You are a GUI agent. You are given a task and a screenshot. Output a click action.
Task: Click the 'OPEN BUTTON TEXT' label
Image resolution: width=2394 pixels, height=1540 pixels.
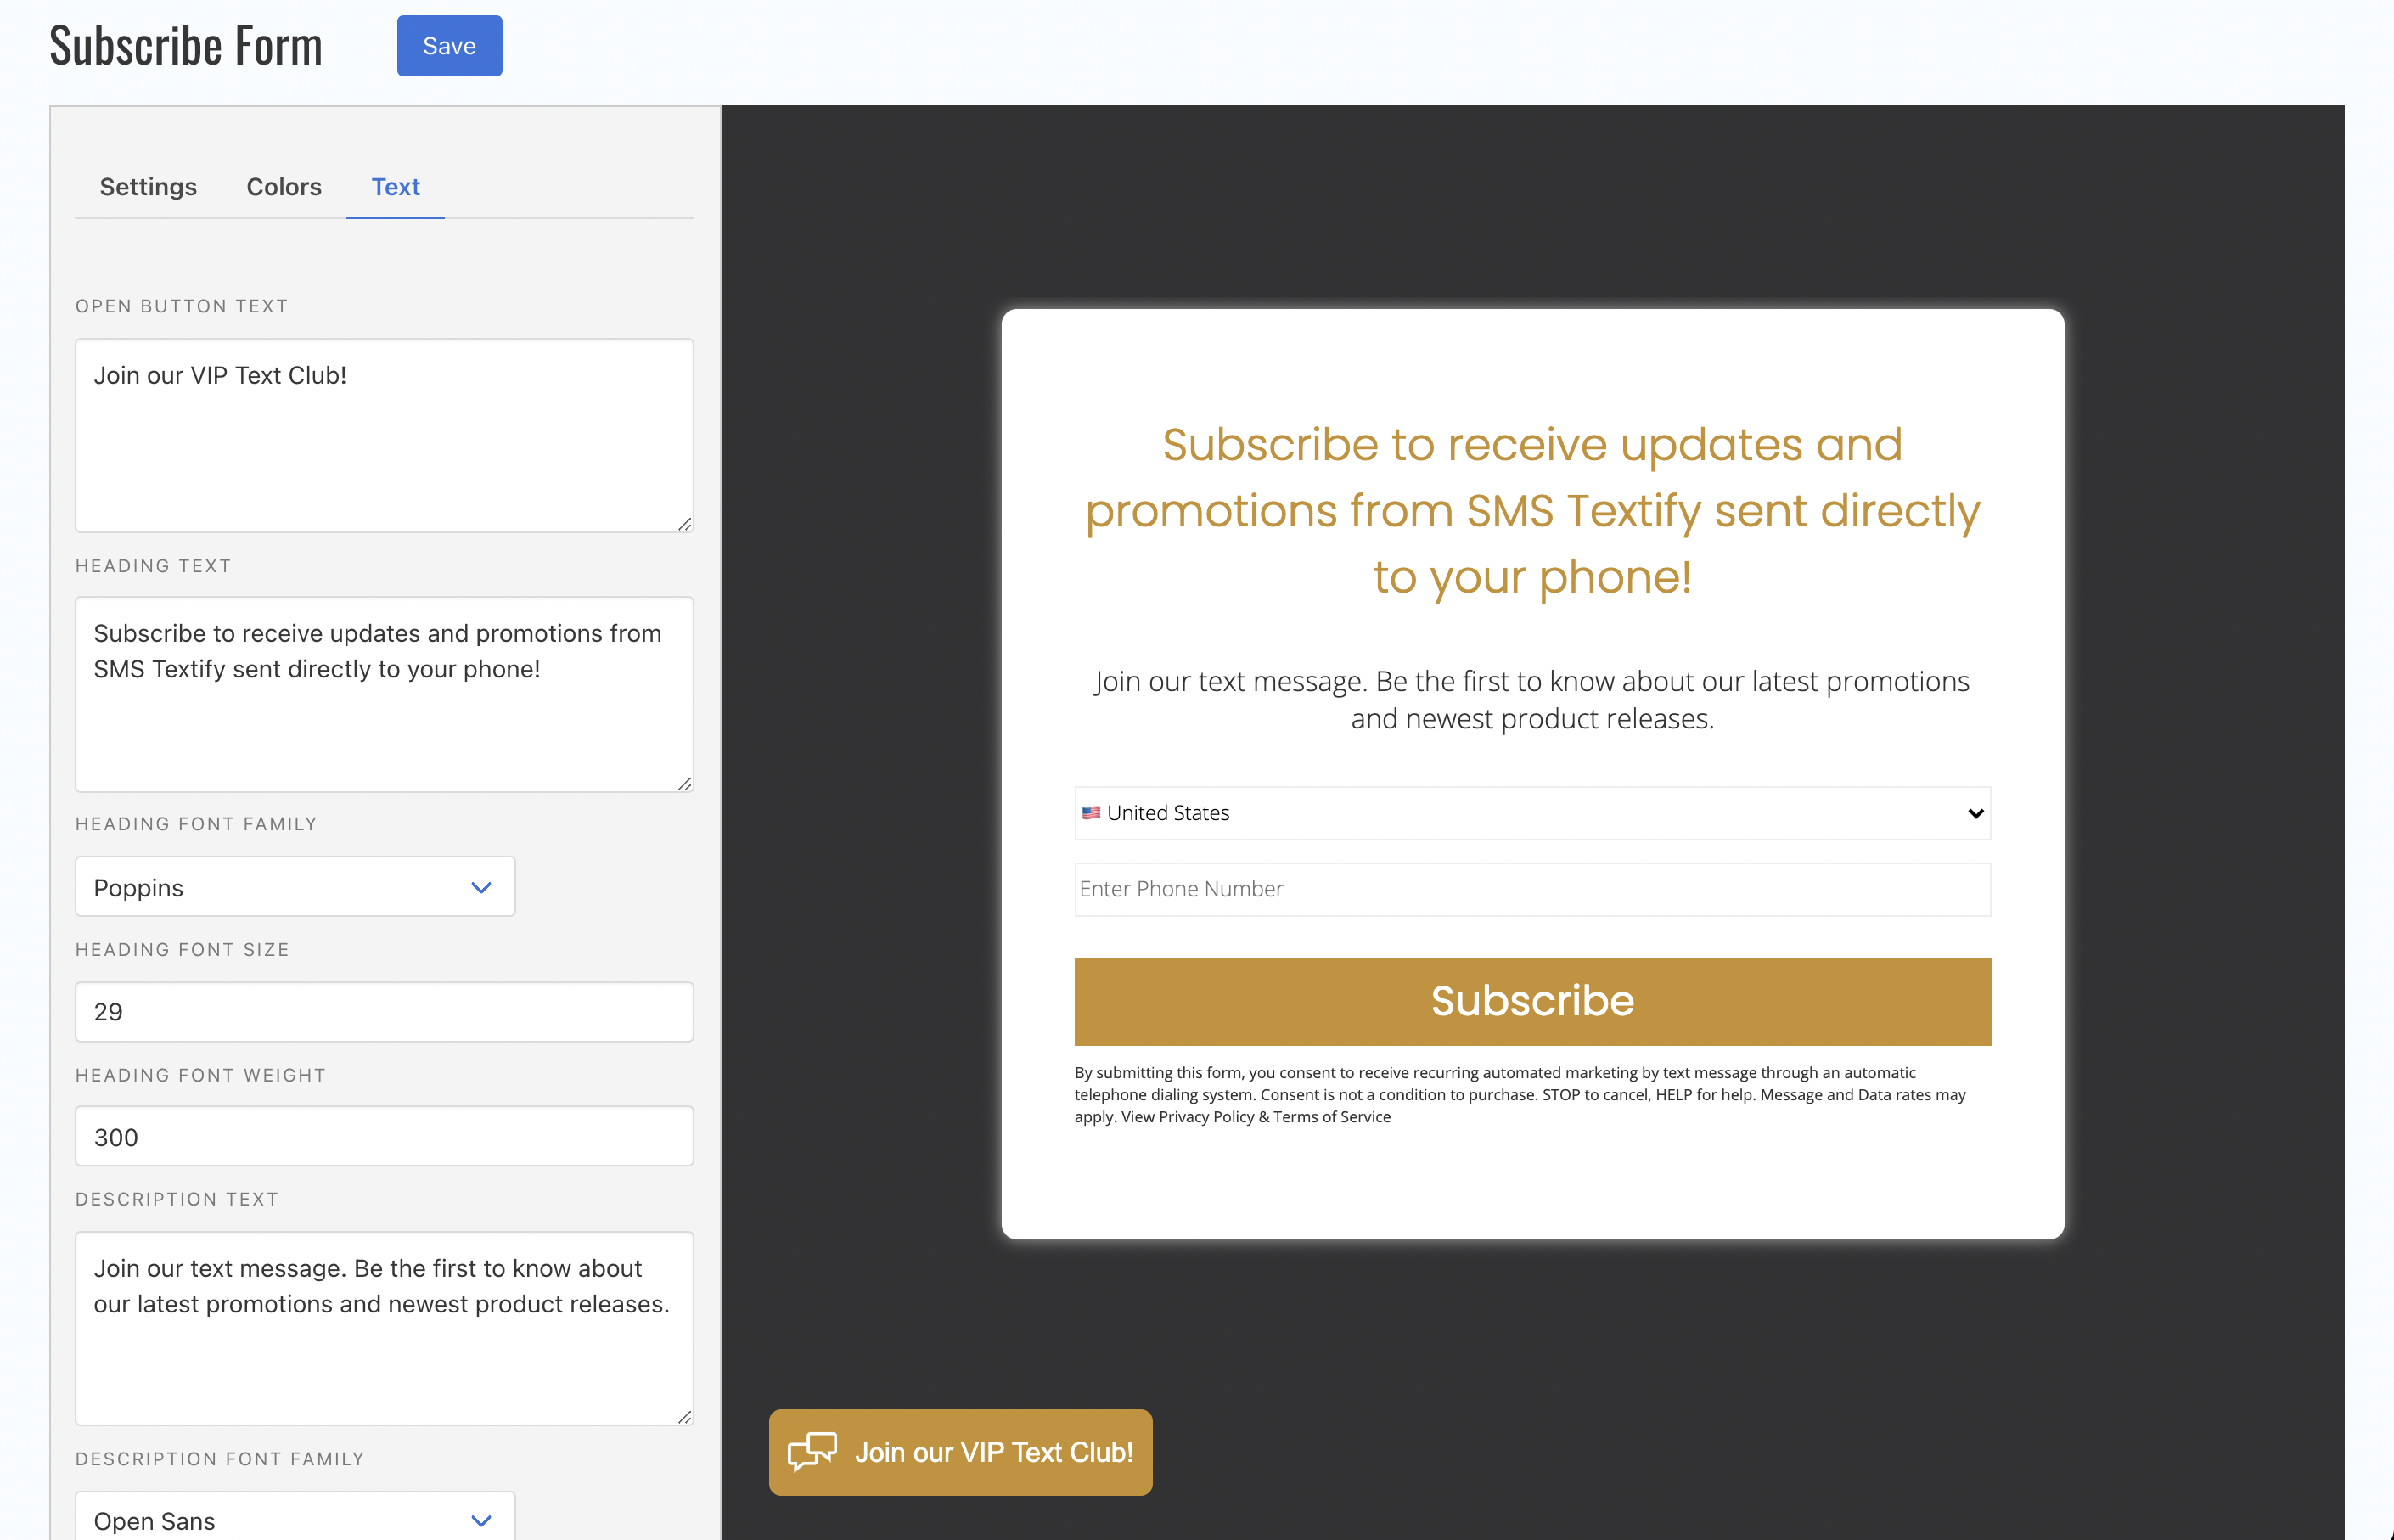click(182, 306)
